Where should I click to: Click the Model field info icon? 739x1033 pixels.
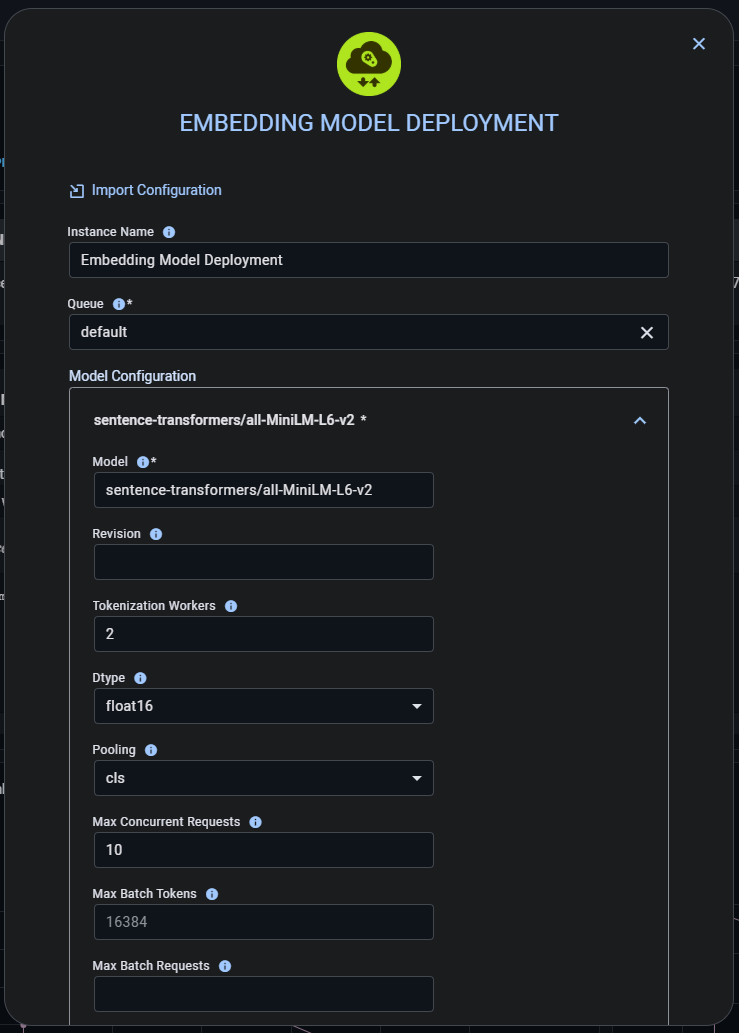click(x=145, y=461)
